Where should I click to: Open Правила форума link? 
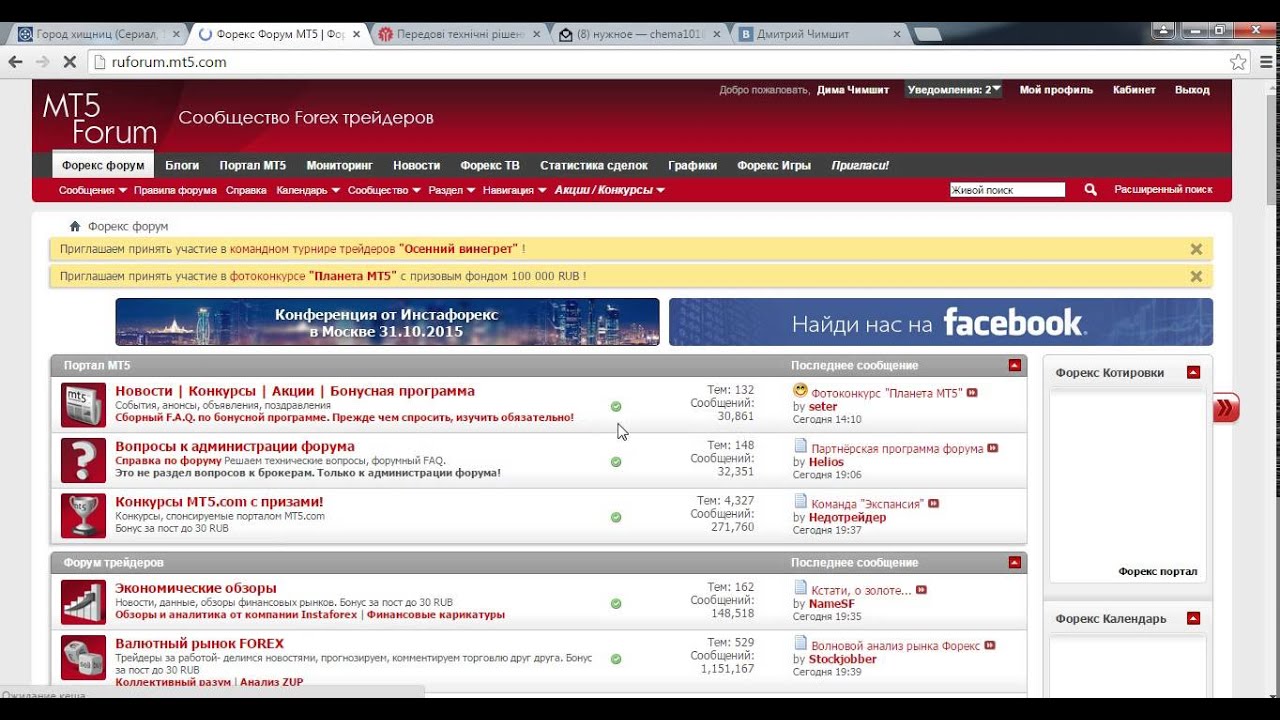tap(175, 190)
